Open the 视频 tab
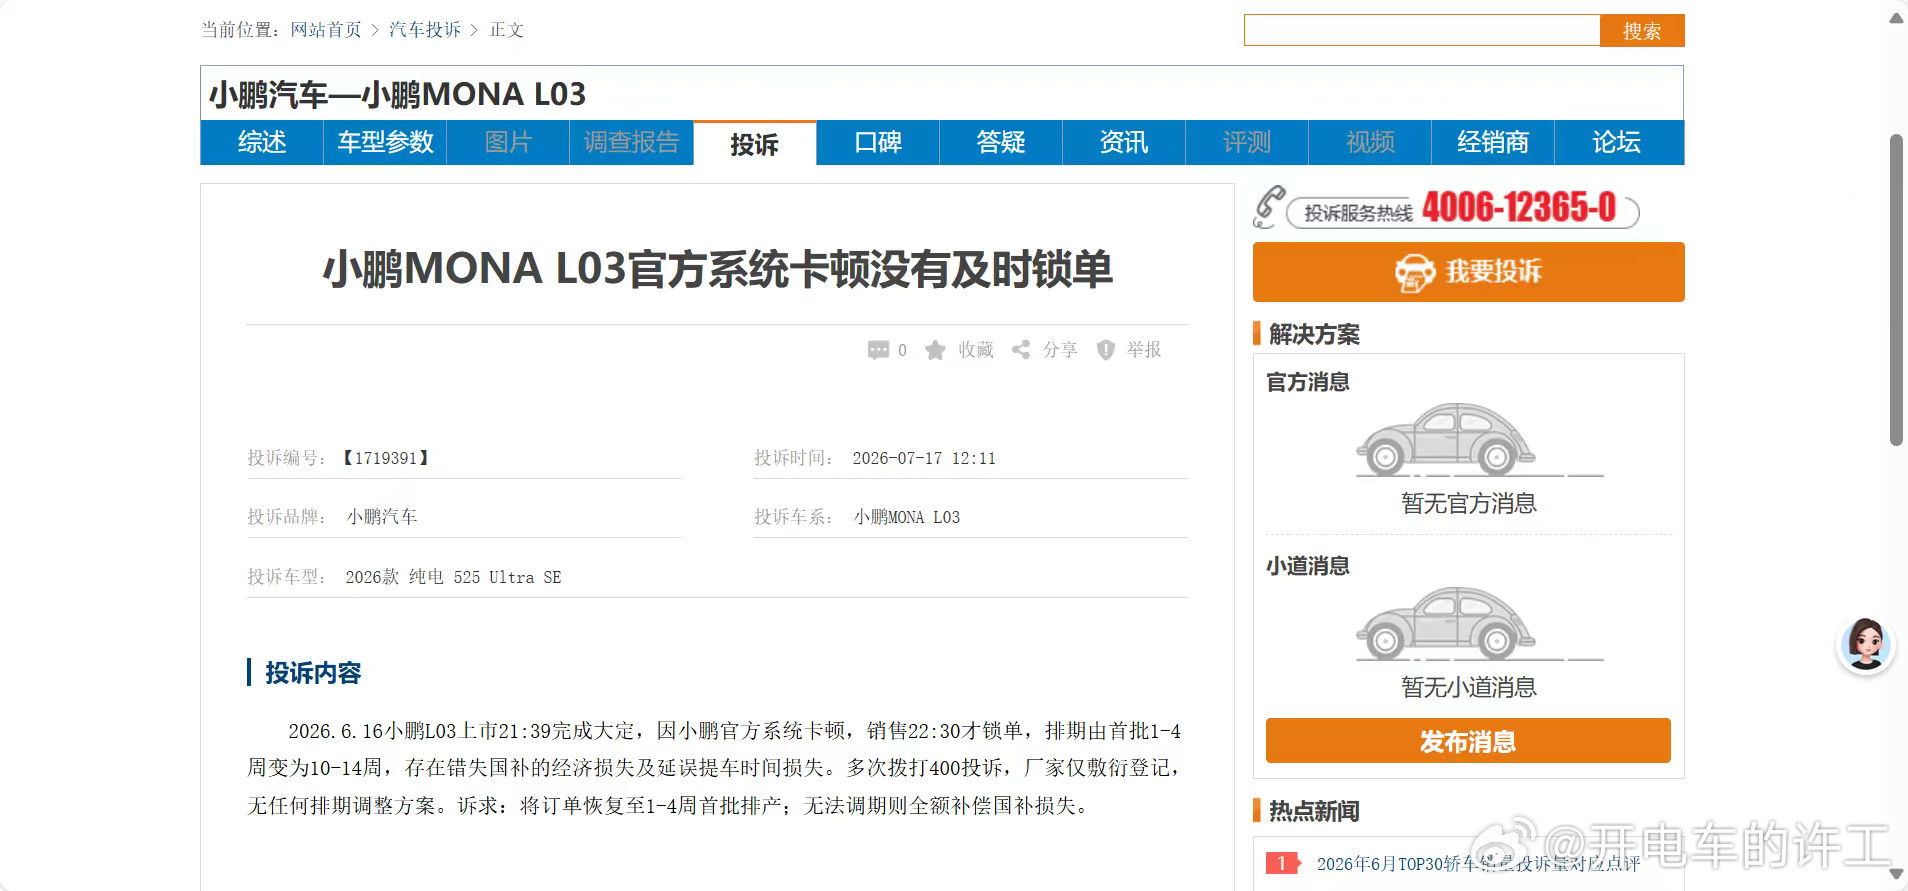The width and height of the screenshot is (1908, 891). tap(1370, 143)
